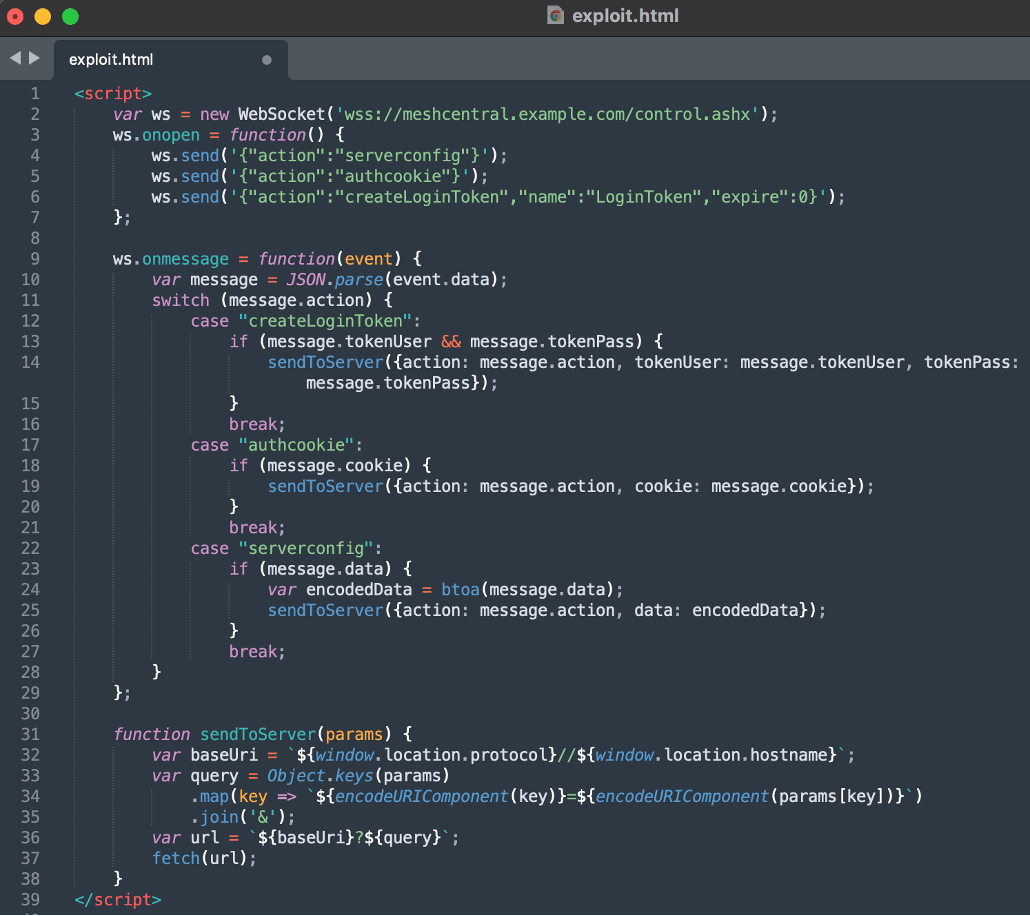The height and width of the screenshot is (916, 1030).
Task: Click the back navigation arrow beside tabs
Action: tap(15, 58)
